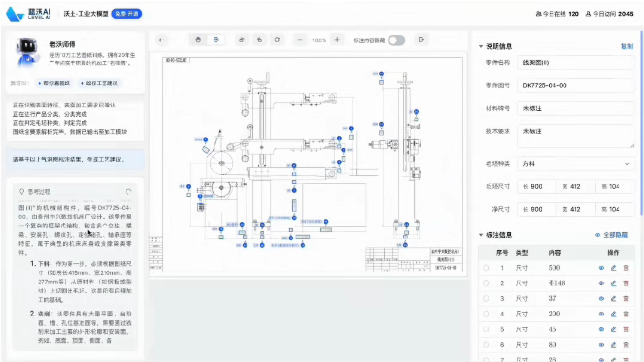Viewport: 644px width, 362px height.
Task: Click the export icon right of the toggle
Action: tap(421, 40)
